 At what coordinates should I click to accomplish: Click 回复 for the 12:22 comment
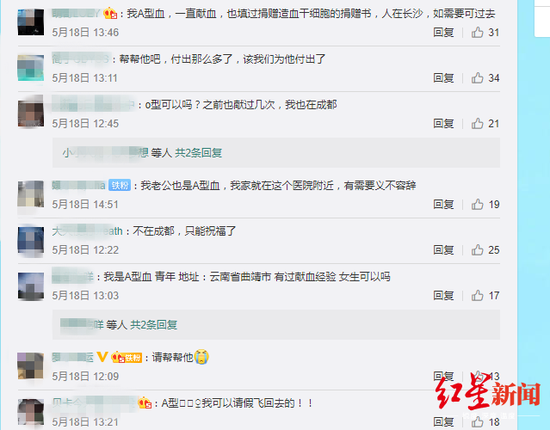point(443,250)
